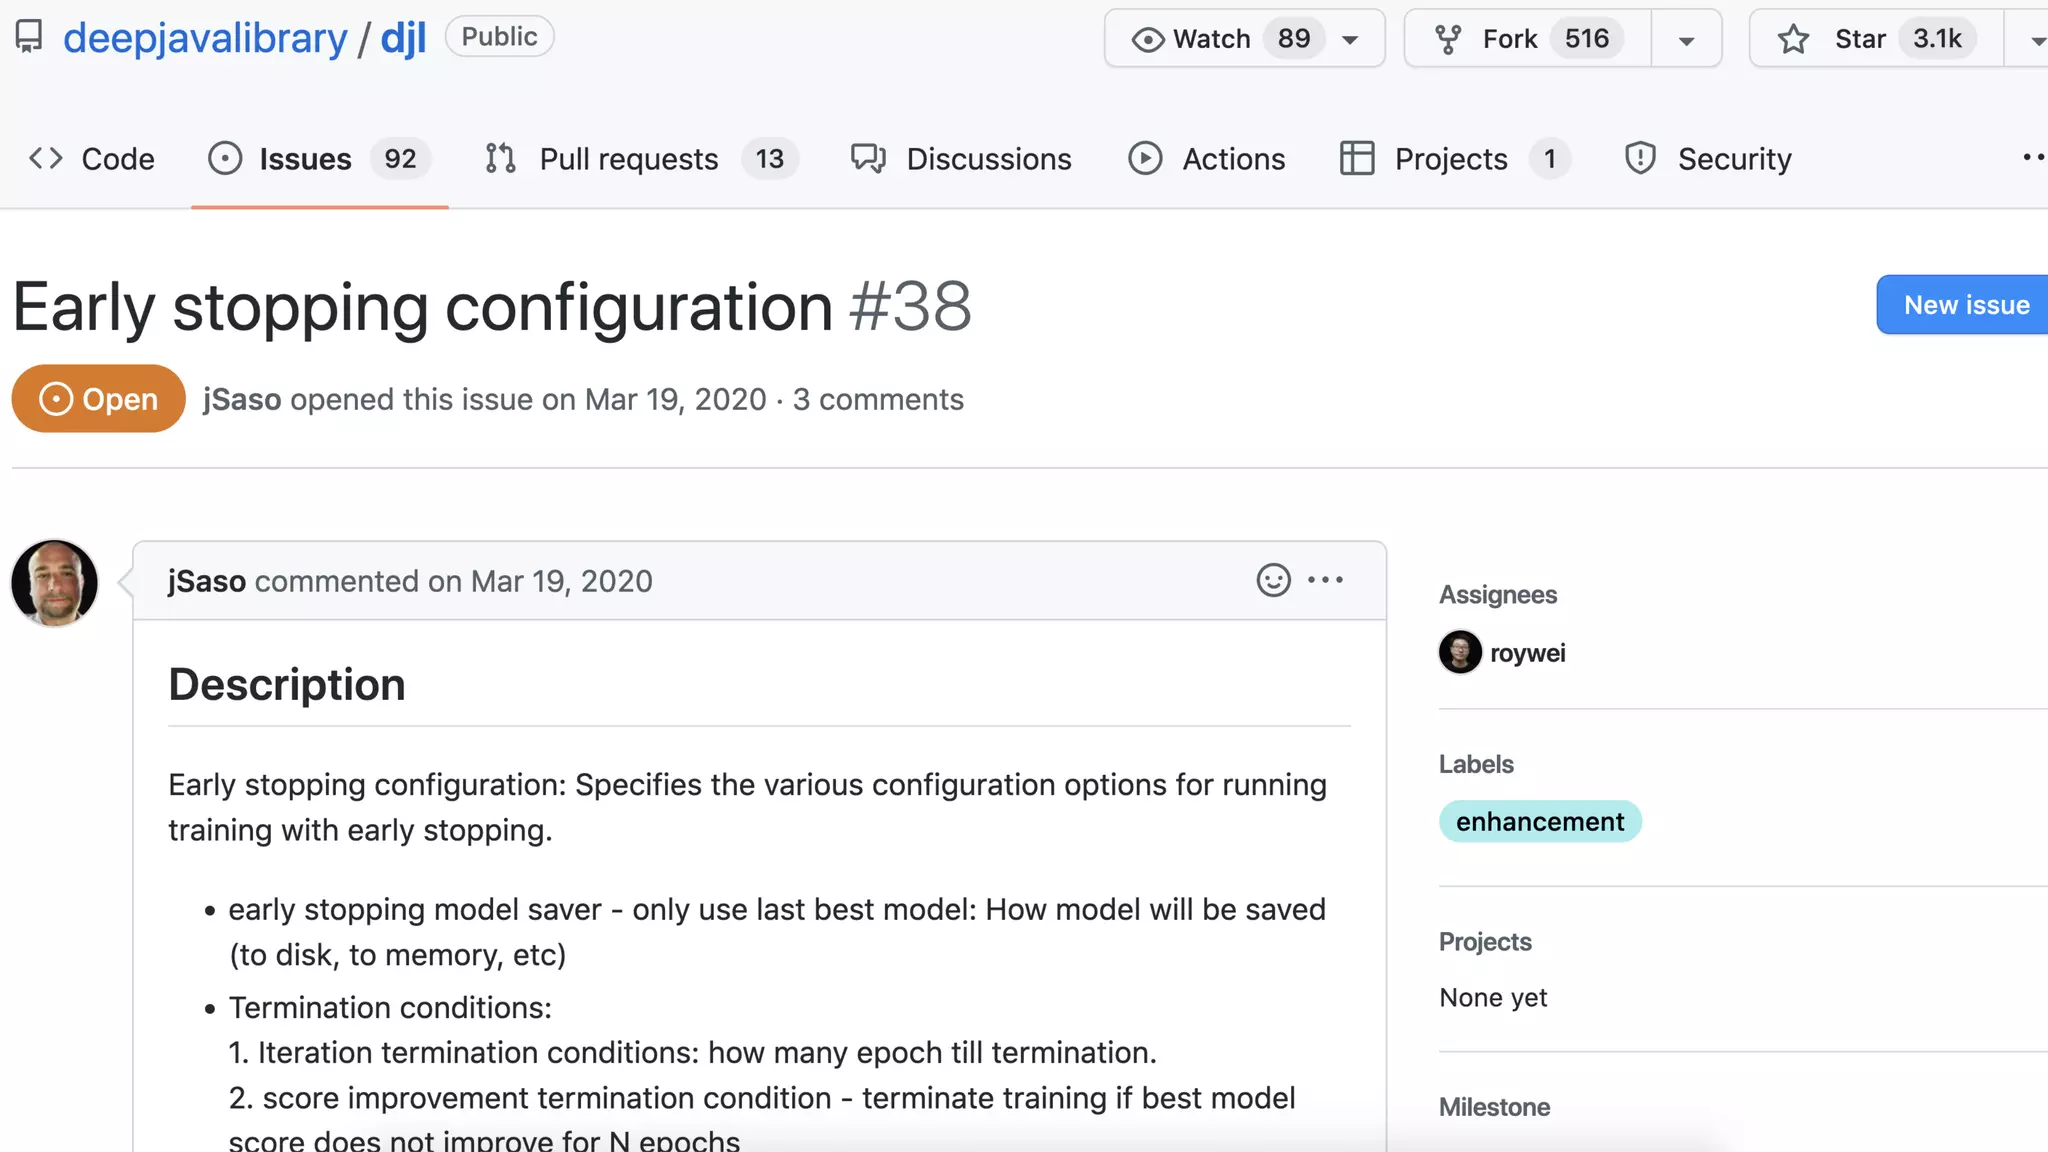This screenshot has width=2048, height=1152.
Task: Click the Assignees sidebar heading
Action: [1498, 595]
